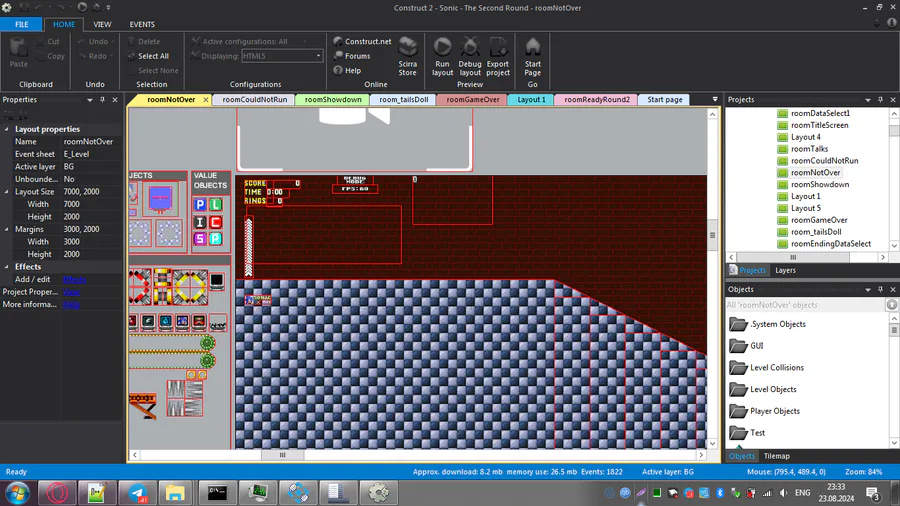Open Windows Start menu
The height and width of the screenshot is (506, 900).
[17, 493]
